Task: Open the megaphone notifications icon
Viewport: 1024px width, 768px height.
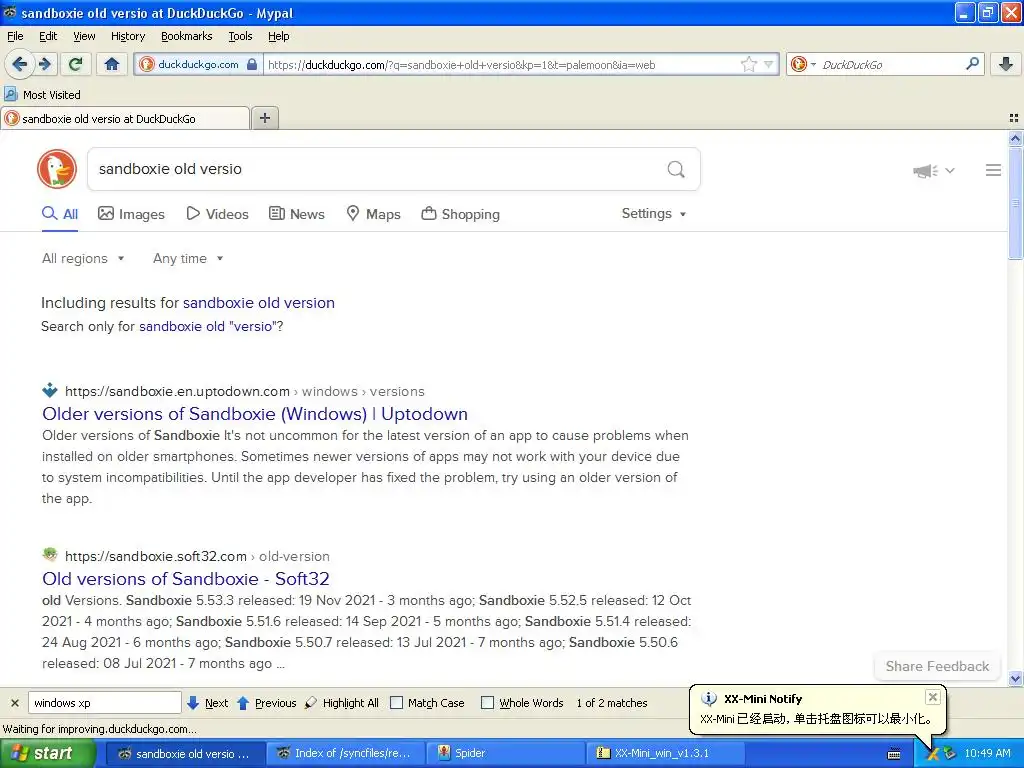Action: (925, 170)
